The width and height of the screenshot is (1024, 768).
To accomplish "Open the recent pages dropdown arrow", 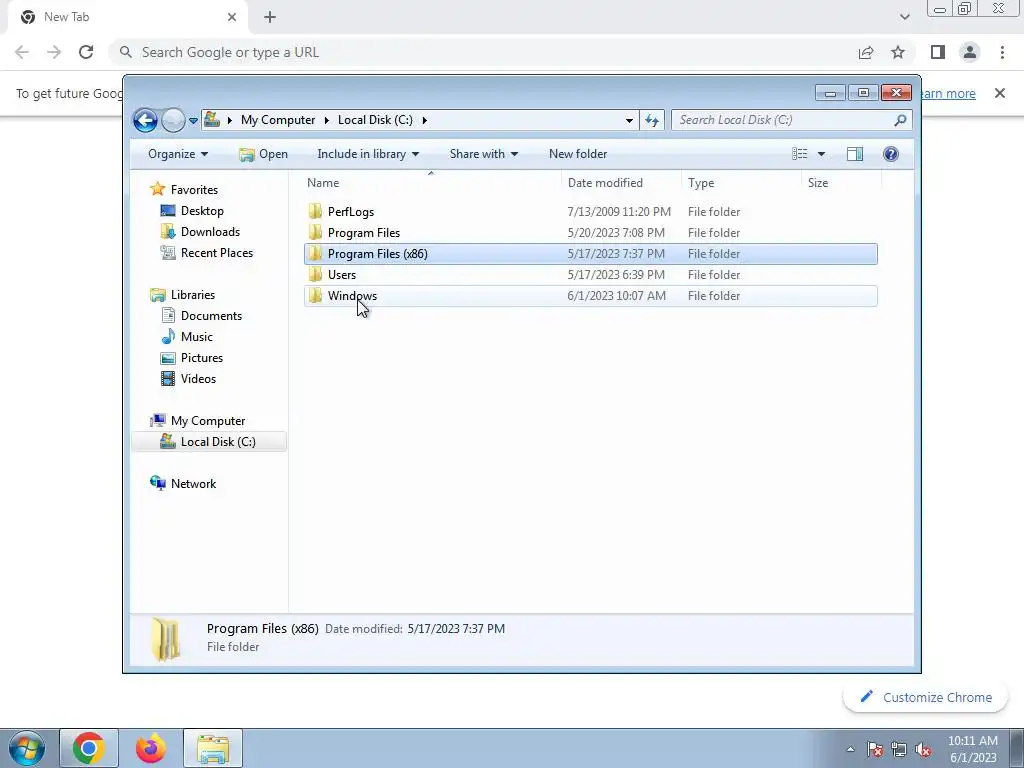I will tap(193, 120).
